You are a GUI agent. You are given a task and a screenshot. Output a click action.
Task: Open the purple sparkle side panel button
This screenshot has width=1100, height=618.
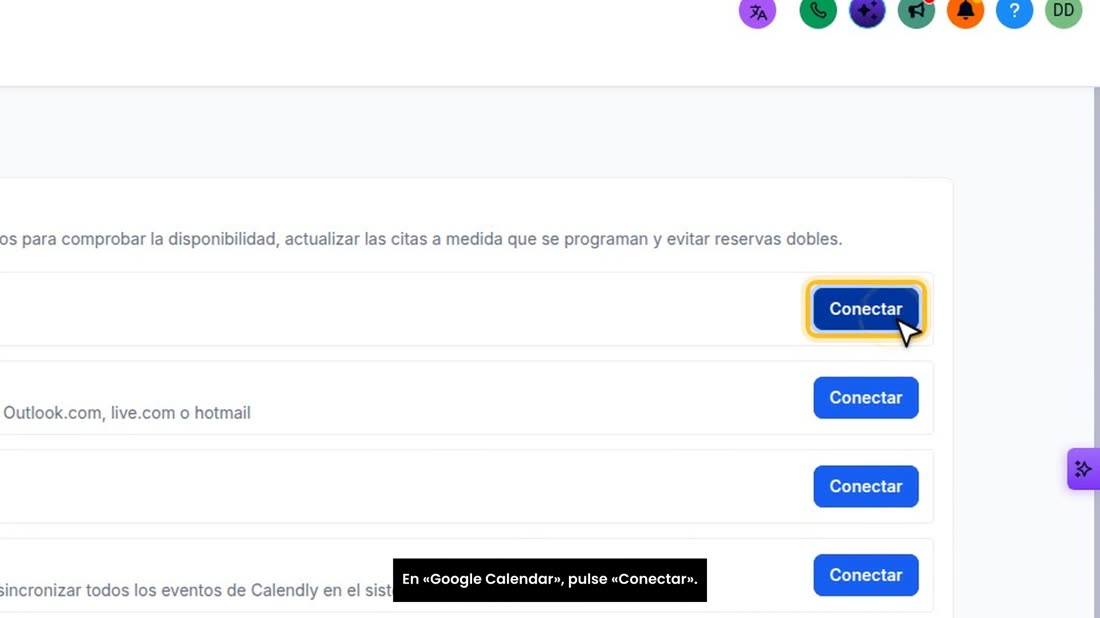[1083, 469]
